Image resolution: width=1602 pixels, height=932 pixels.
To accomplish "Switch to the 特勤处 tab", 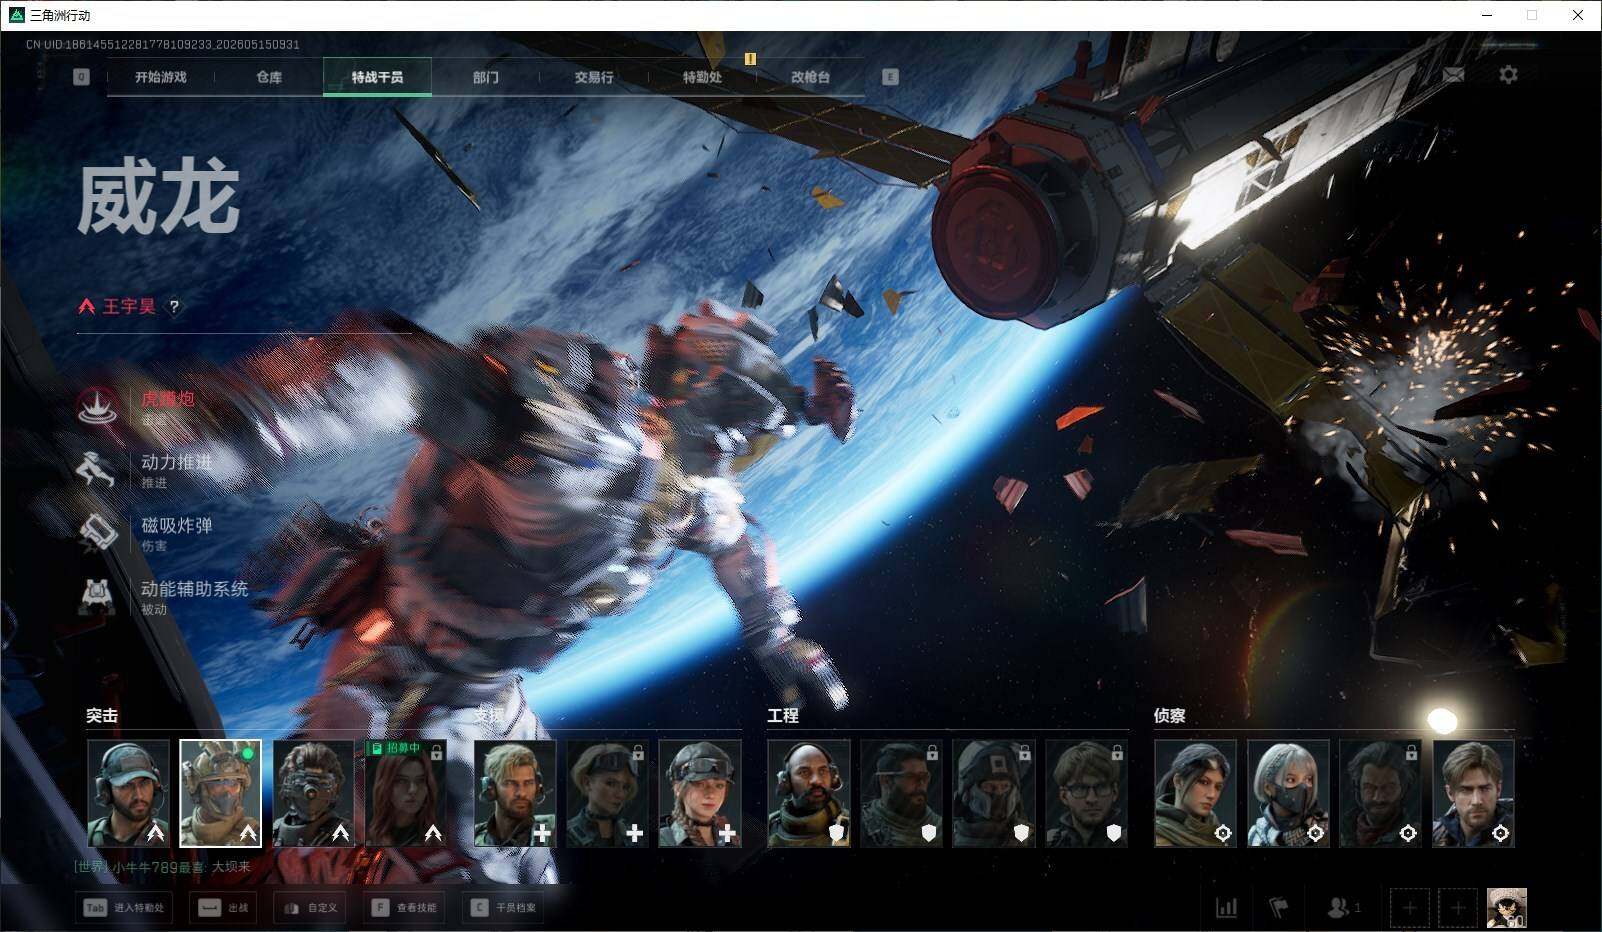I will tap(702, 77).
